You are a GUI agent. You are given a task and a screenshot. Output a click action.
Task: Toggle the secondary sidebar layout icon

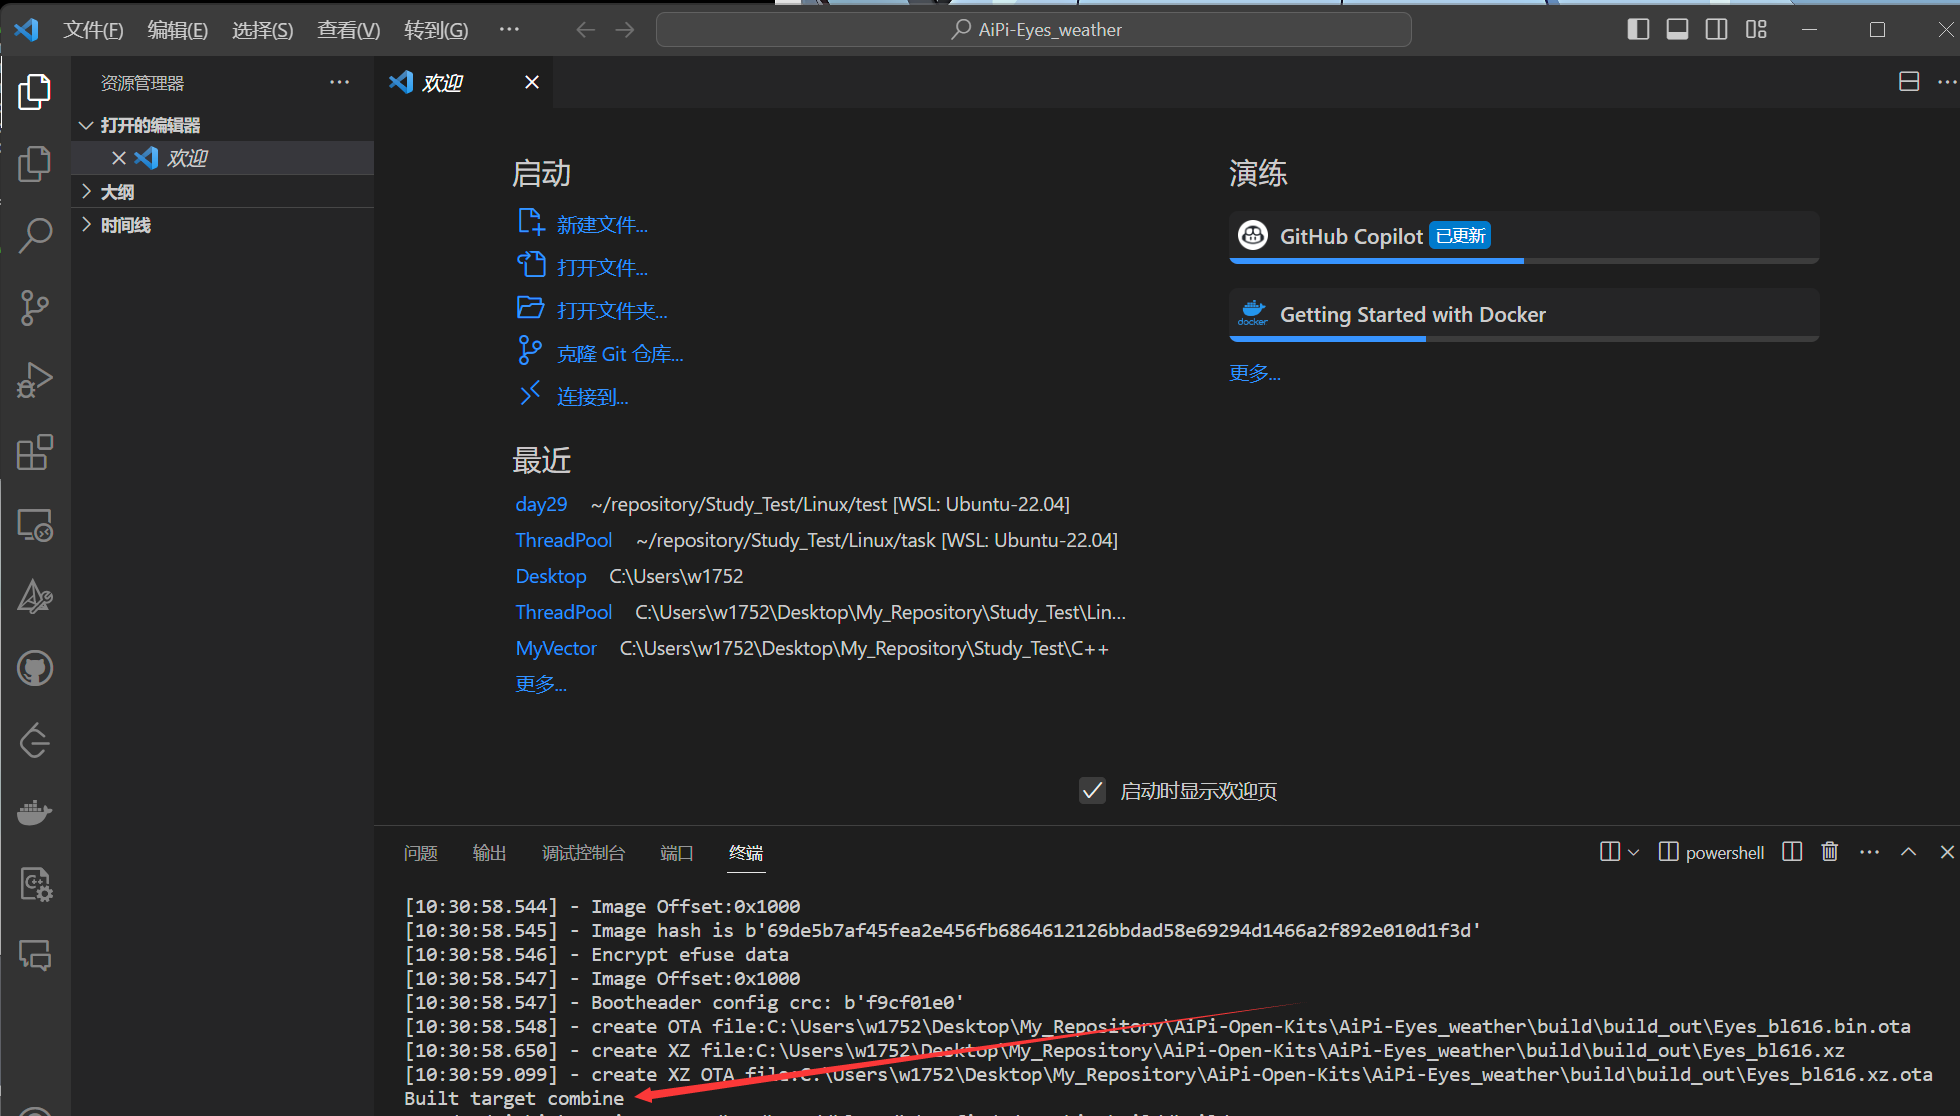[1716, 29]
